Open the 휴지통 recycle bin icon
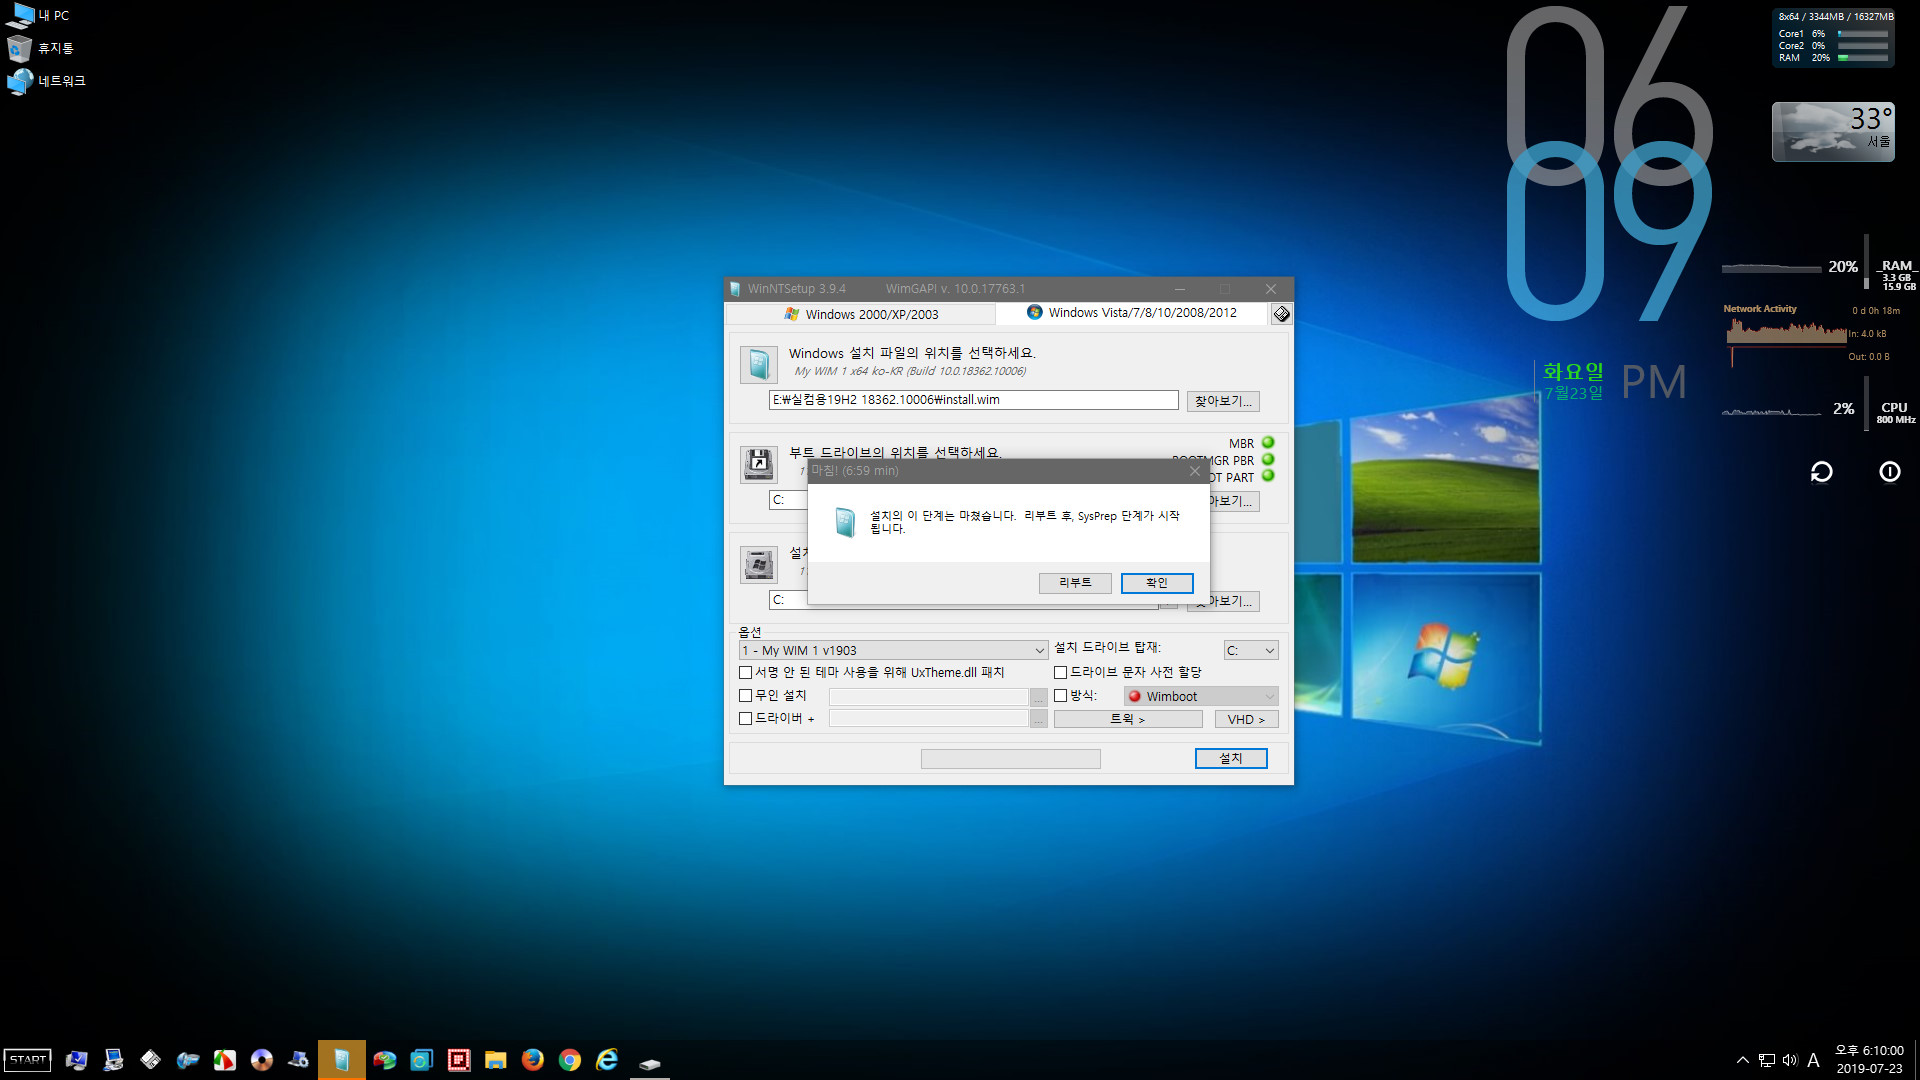 click(40, 48)
